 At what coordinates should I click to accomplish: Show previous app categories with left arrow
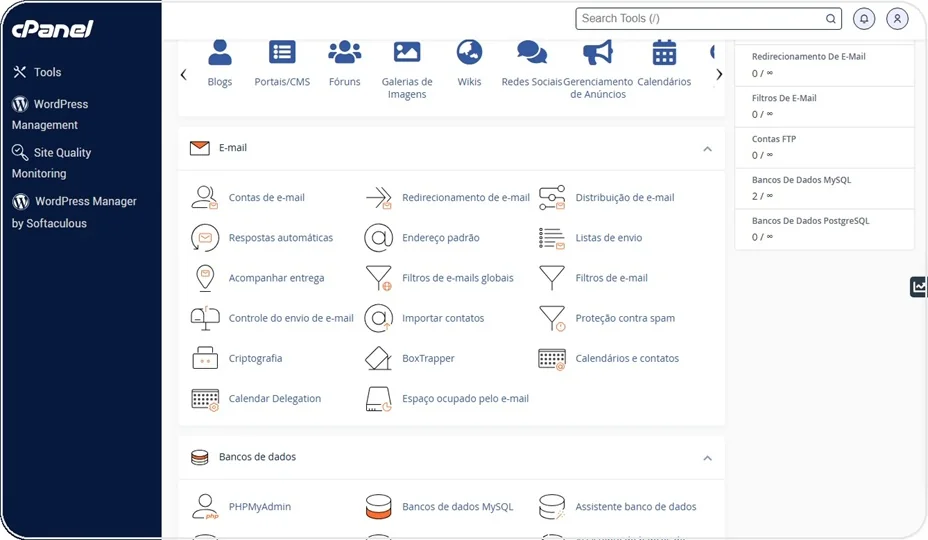pyautogui.click(x=183, y=75)
